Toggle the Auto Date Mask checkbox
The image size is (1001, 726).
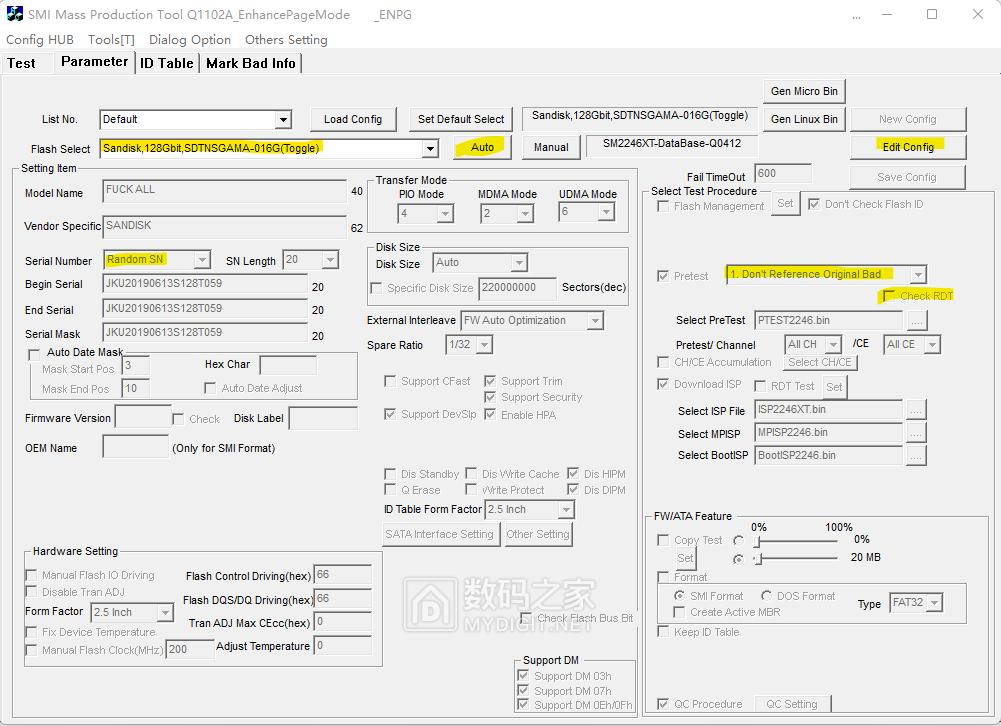coord(34,353)
